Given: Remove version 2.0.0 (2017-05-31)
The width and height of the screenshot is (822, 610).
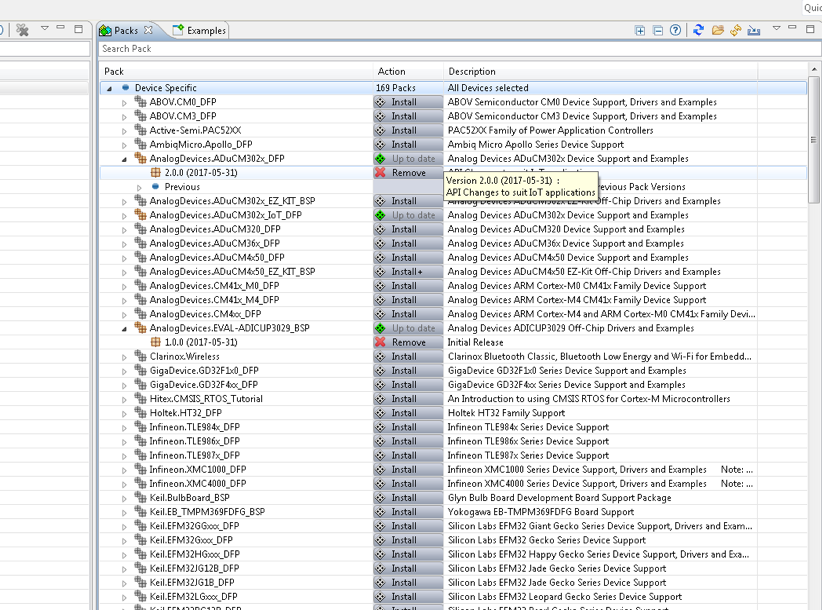Looking at the screenshot, I should coord(408,173).
